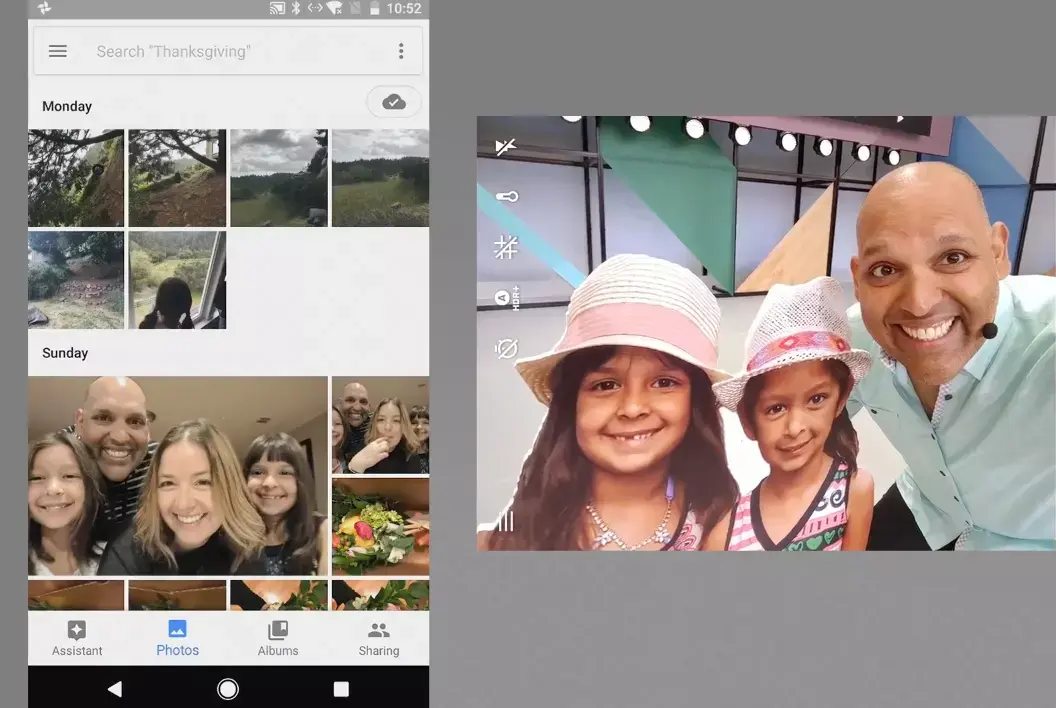Open the three-dot overflow menu
Screen dimensions: 1056x708
click(401, 51)
